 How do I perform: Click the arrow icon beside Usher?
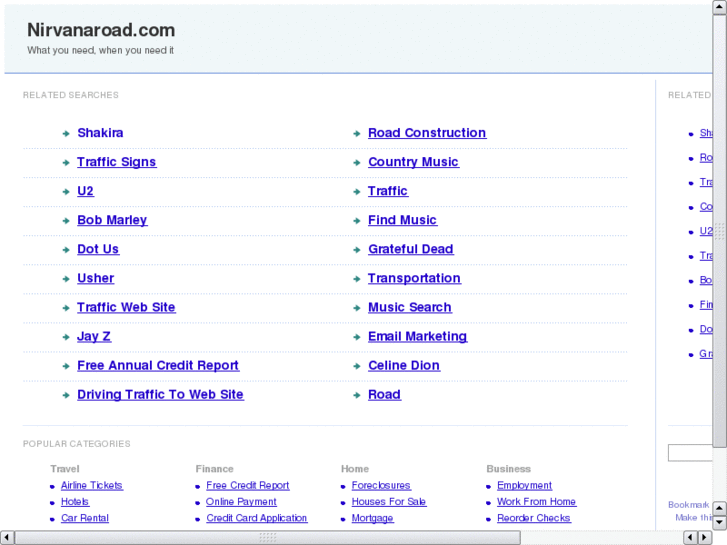point(66,279)
